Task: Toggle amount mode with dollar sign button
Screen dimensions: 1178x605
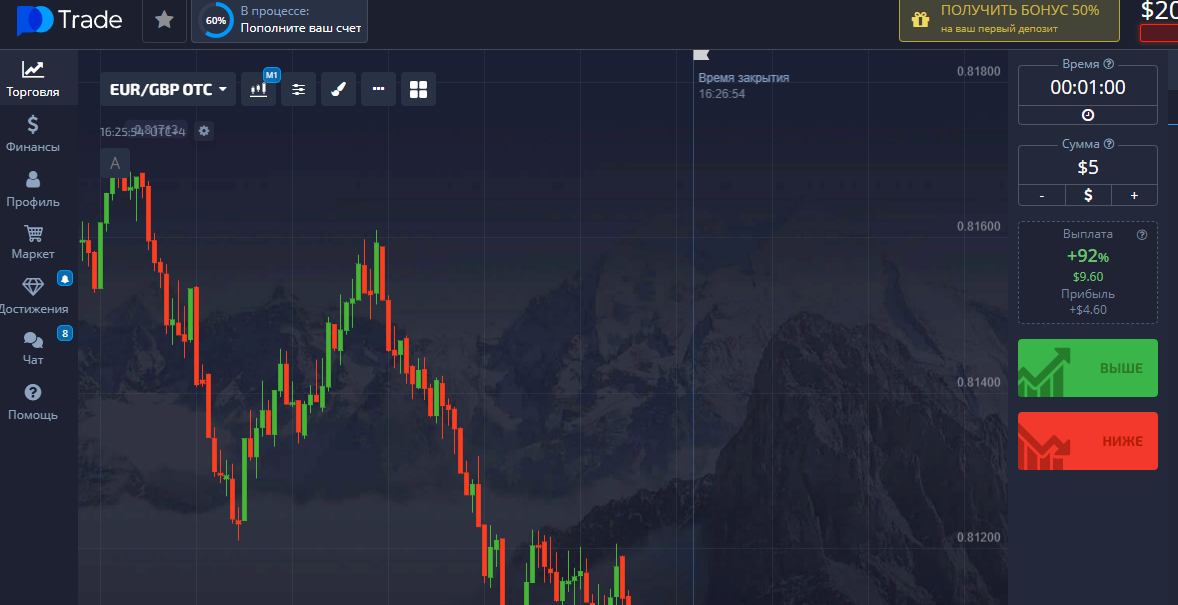Action: coord(1088,195)
